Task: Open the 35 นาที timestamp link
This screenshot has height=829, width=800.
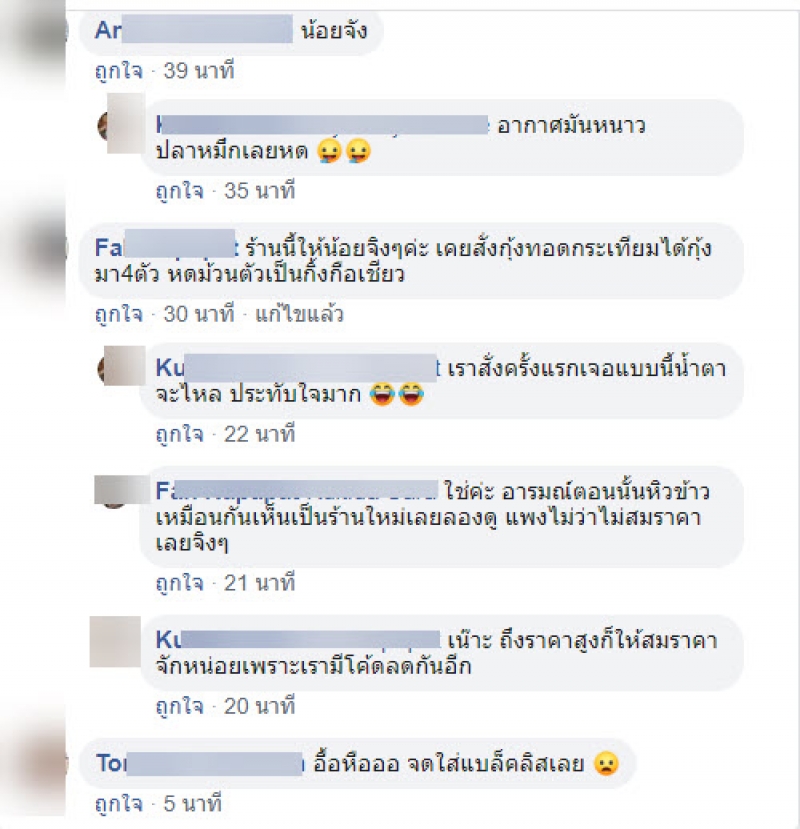Action: (x=260, y=191)
